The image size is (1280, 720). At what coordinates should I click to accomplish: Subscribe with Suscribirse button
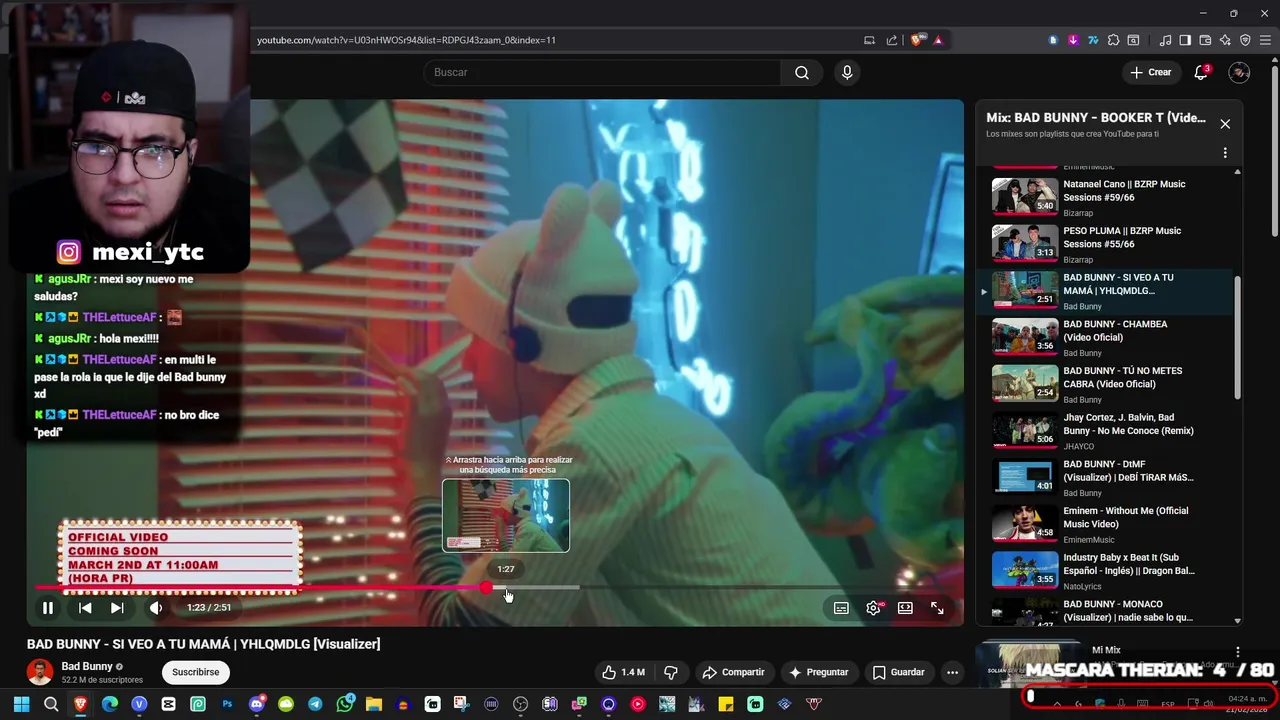coord(195,672)
